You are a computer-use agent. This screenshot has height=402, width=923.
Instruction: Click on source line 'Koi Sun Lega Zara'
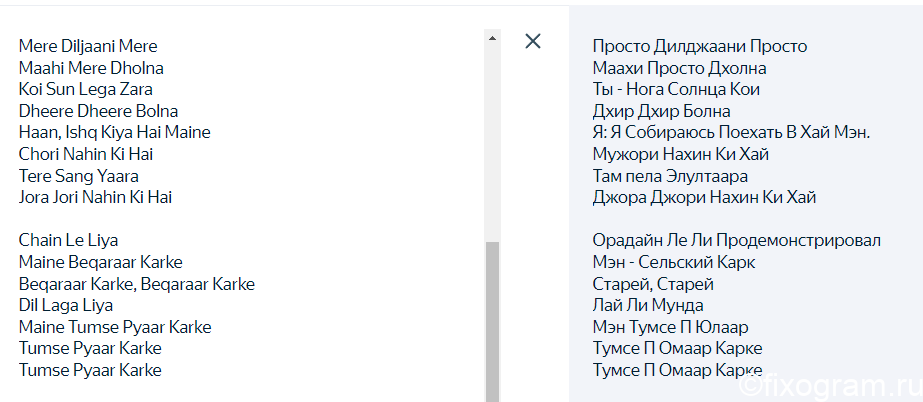pos(86,89)
